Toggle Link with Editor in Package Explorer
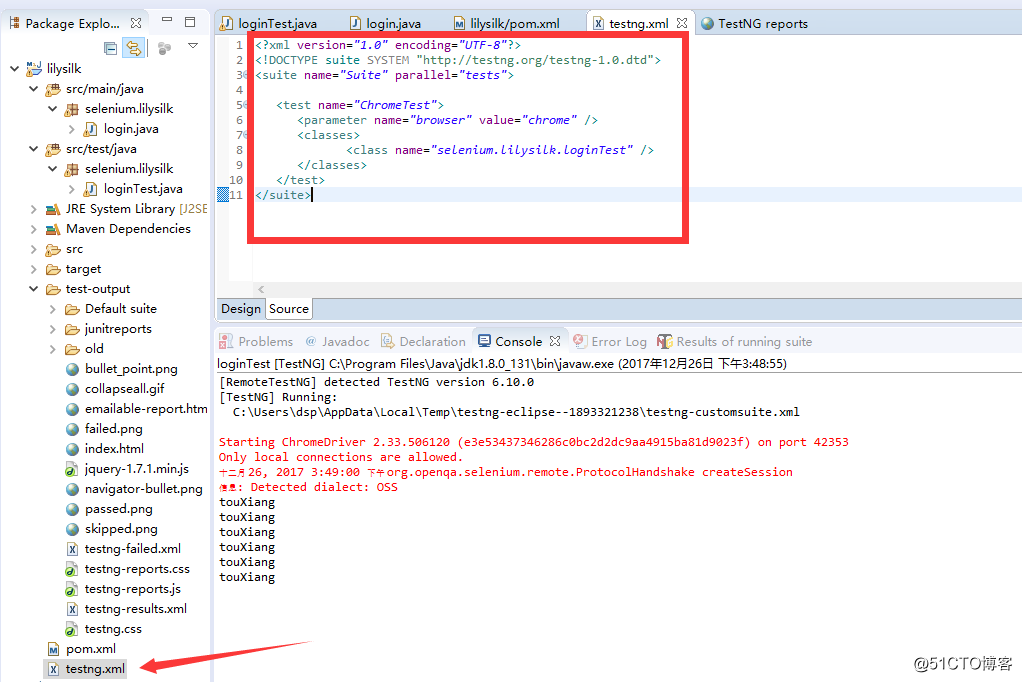The width and height of the screenshot is (1022, 682). 134,48
